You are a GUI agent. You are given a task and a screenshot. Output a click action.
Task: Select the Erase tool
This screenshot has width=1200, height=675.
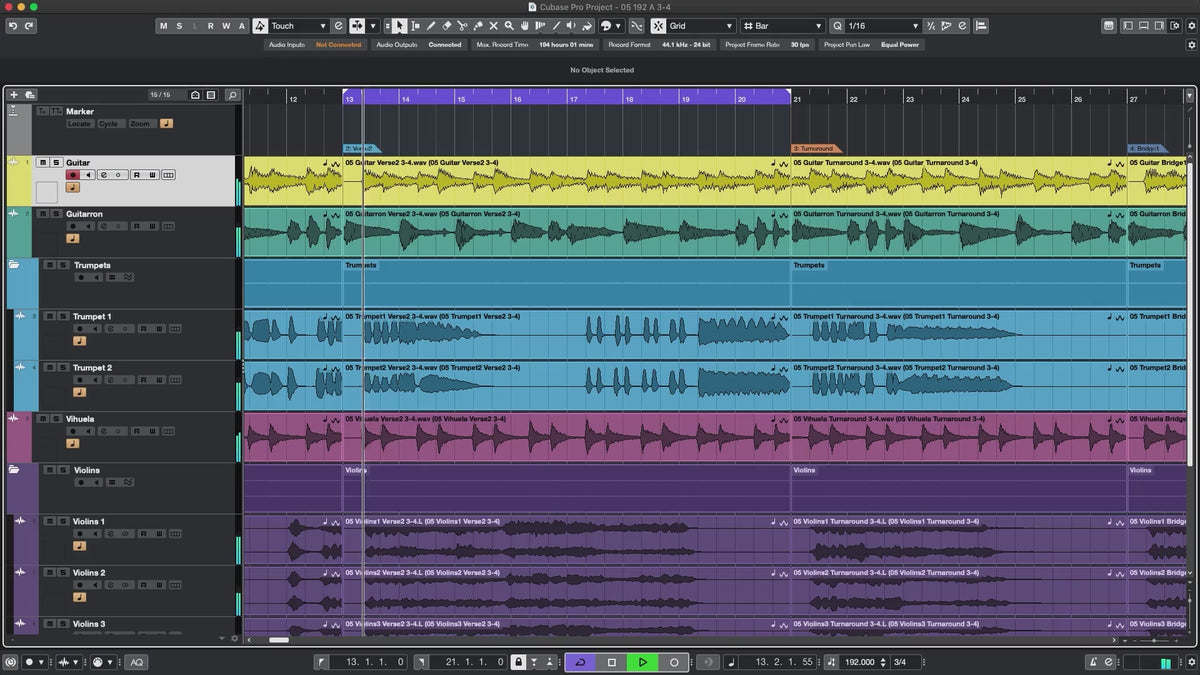pyautogui.click(x=447, y=26)
